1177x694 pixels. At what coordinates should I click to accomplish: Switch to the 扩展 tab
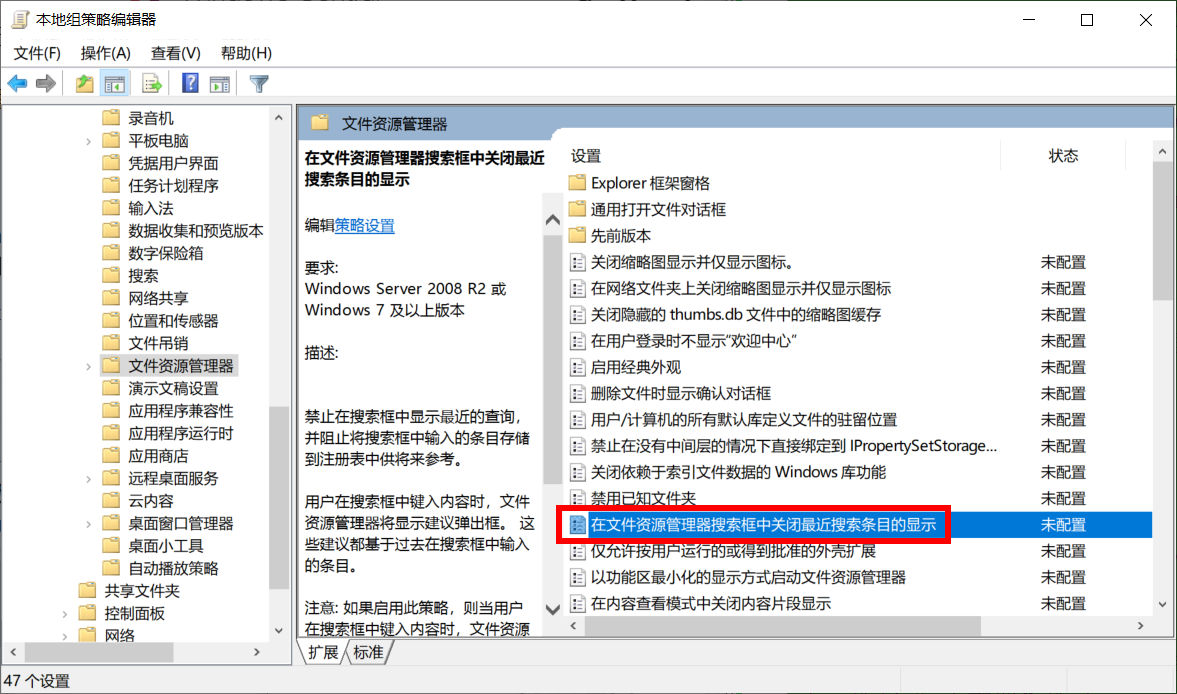322,651
